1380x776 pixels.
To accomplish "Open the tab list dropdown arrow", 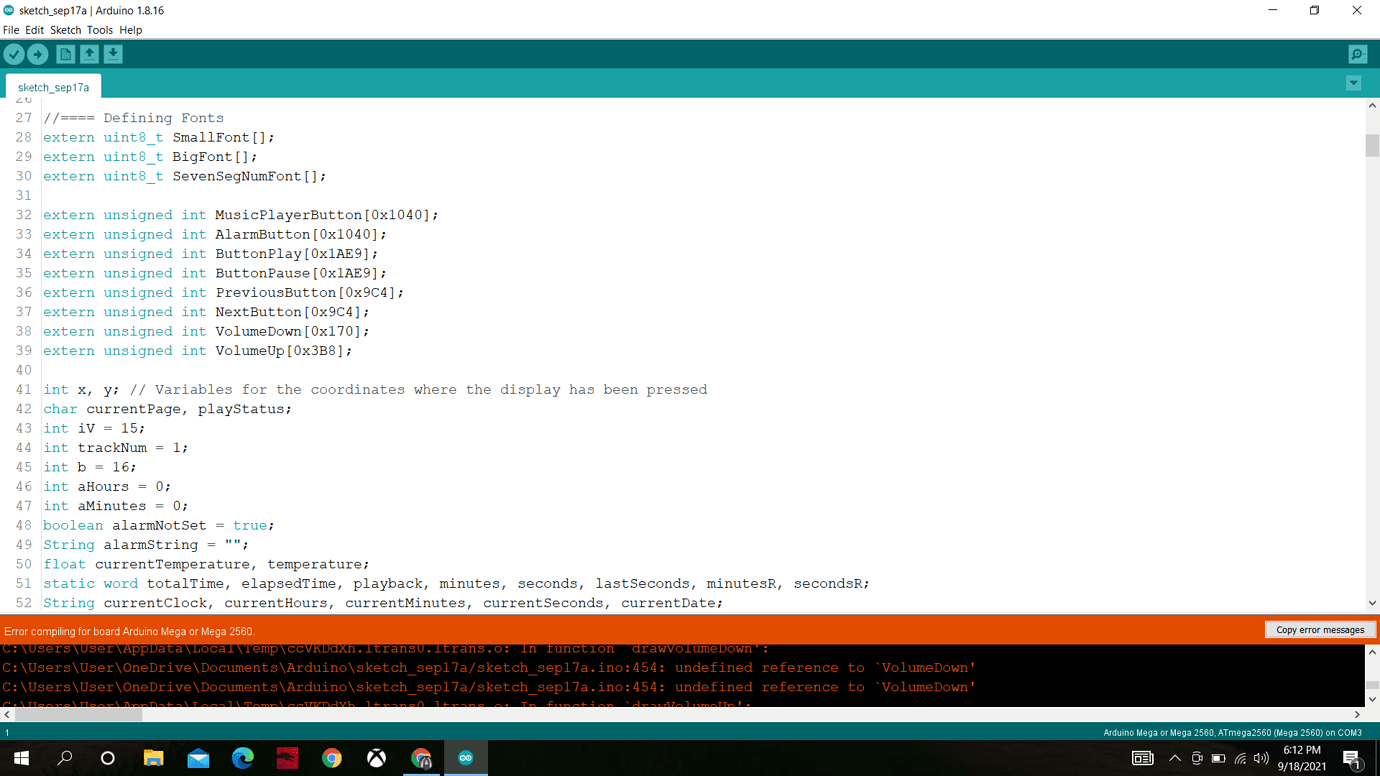I will 1355,82.
